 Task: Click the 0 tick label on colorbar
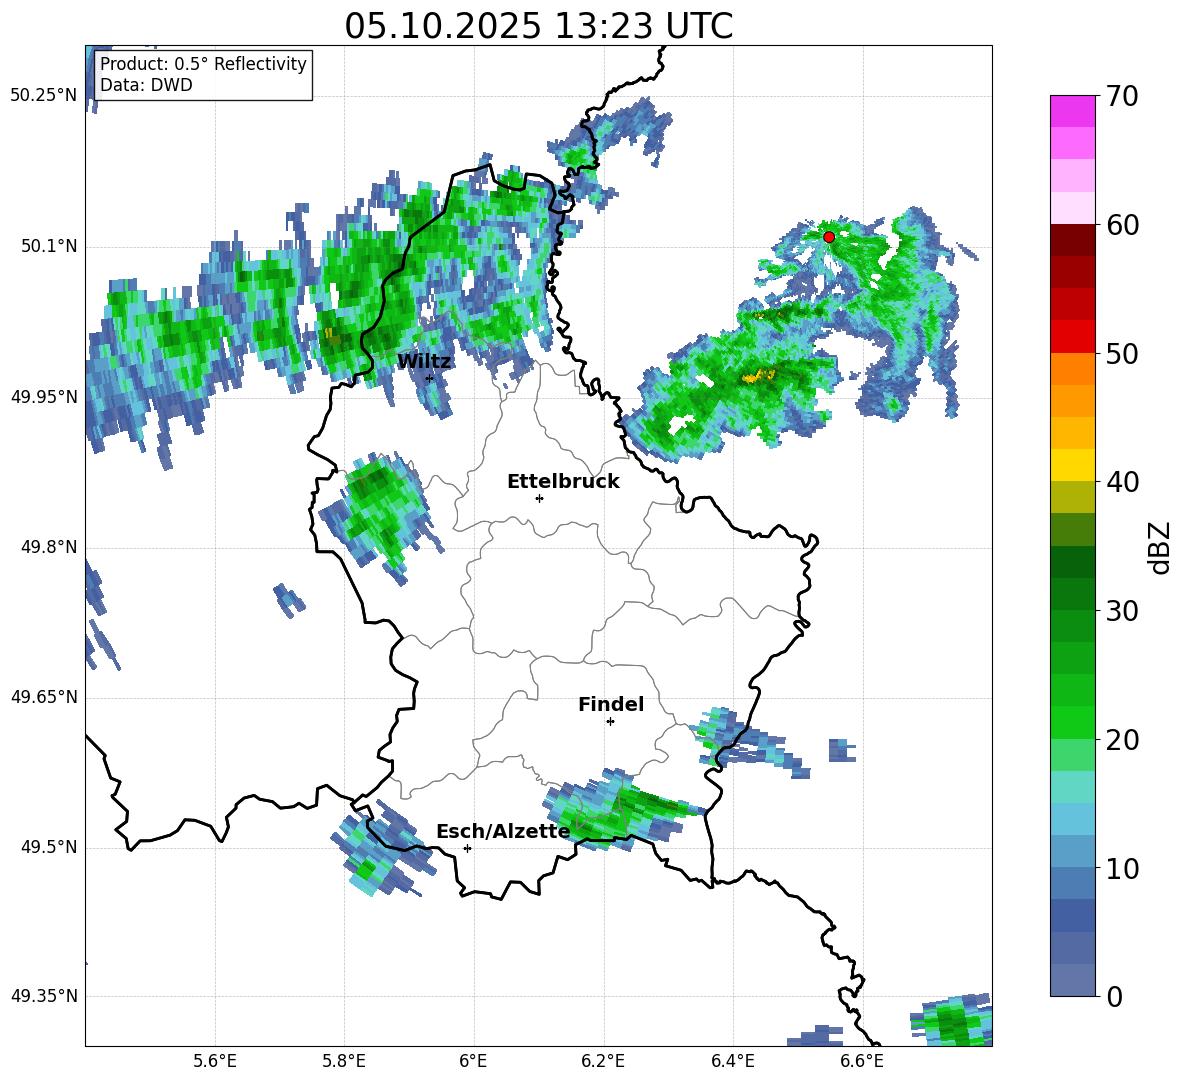pos(1115,997)
